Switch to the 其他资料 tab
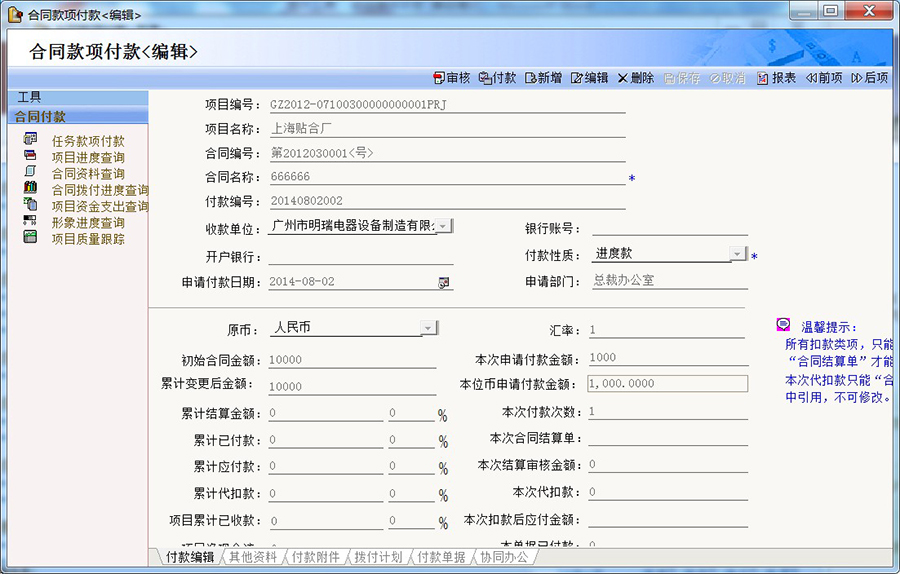Image resolution: width=900 pixels, height=574 pixels. tap(252, 557)
